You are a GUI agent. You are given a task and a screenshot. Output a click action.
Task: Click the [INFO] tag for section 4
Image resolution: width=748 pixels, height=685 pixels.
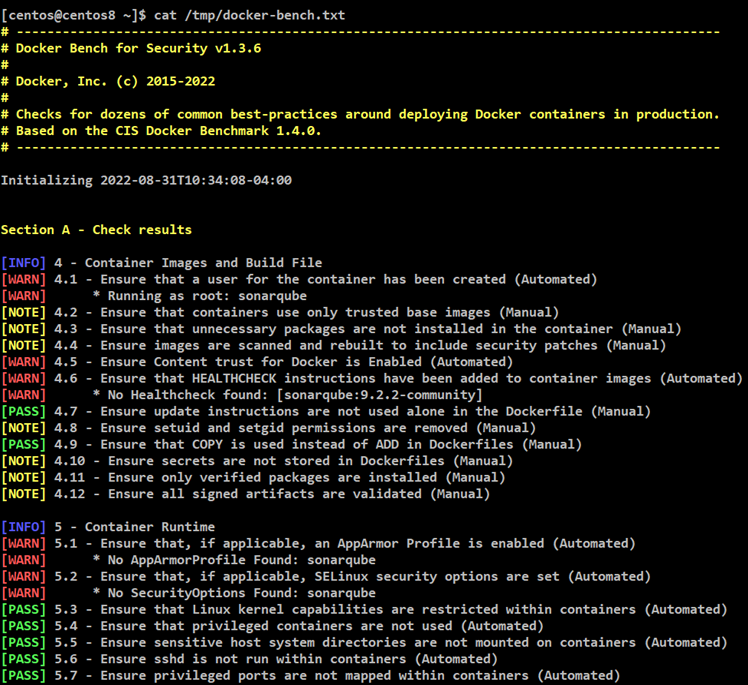tap(23, 263)
